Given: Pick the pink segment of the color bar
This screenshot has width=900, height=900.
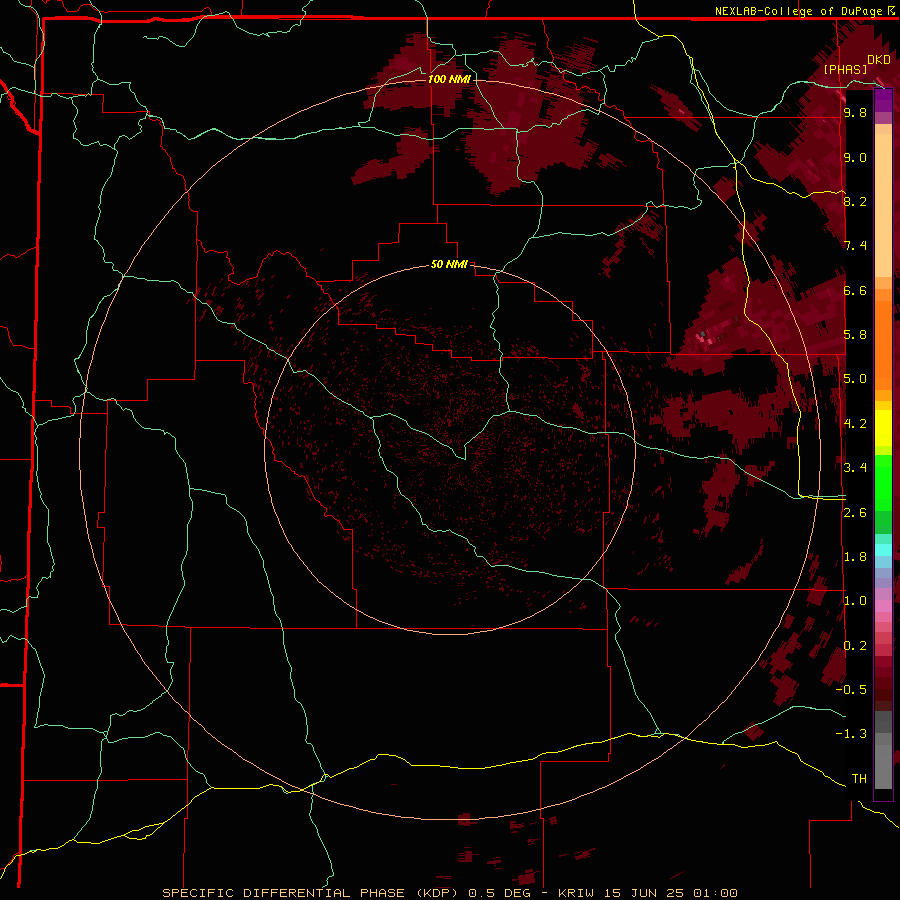Looking at the screenshot, I should 883,606.
